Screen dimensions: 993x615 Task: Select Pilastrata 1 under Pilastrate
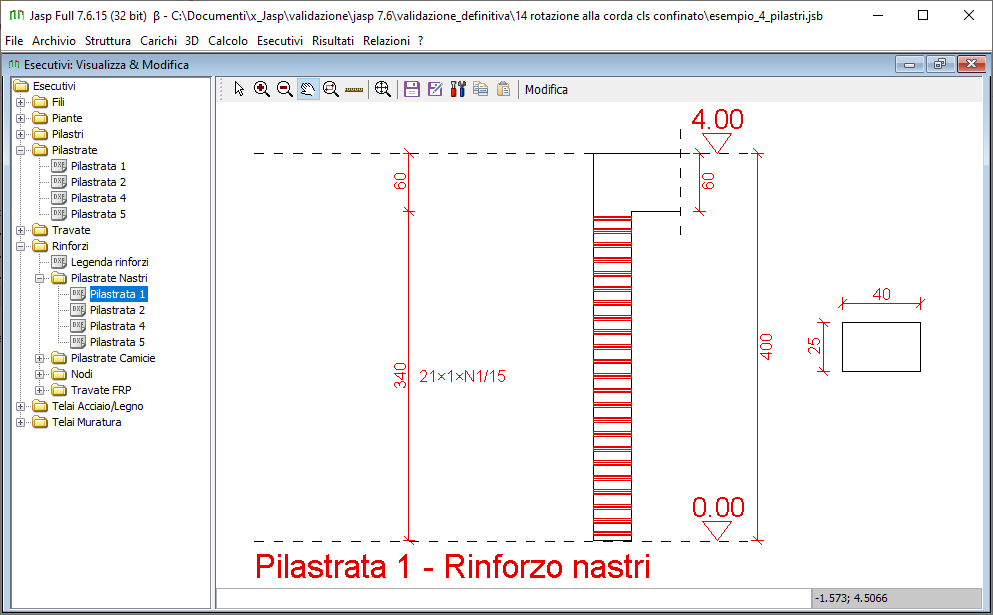point(98,166)
